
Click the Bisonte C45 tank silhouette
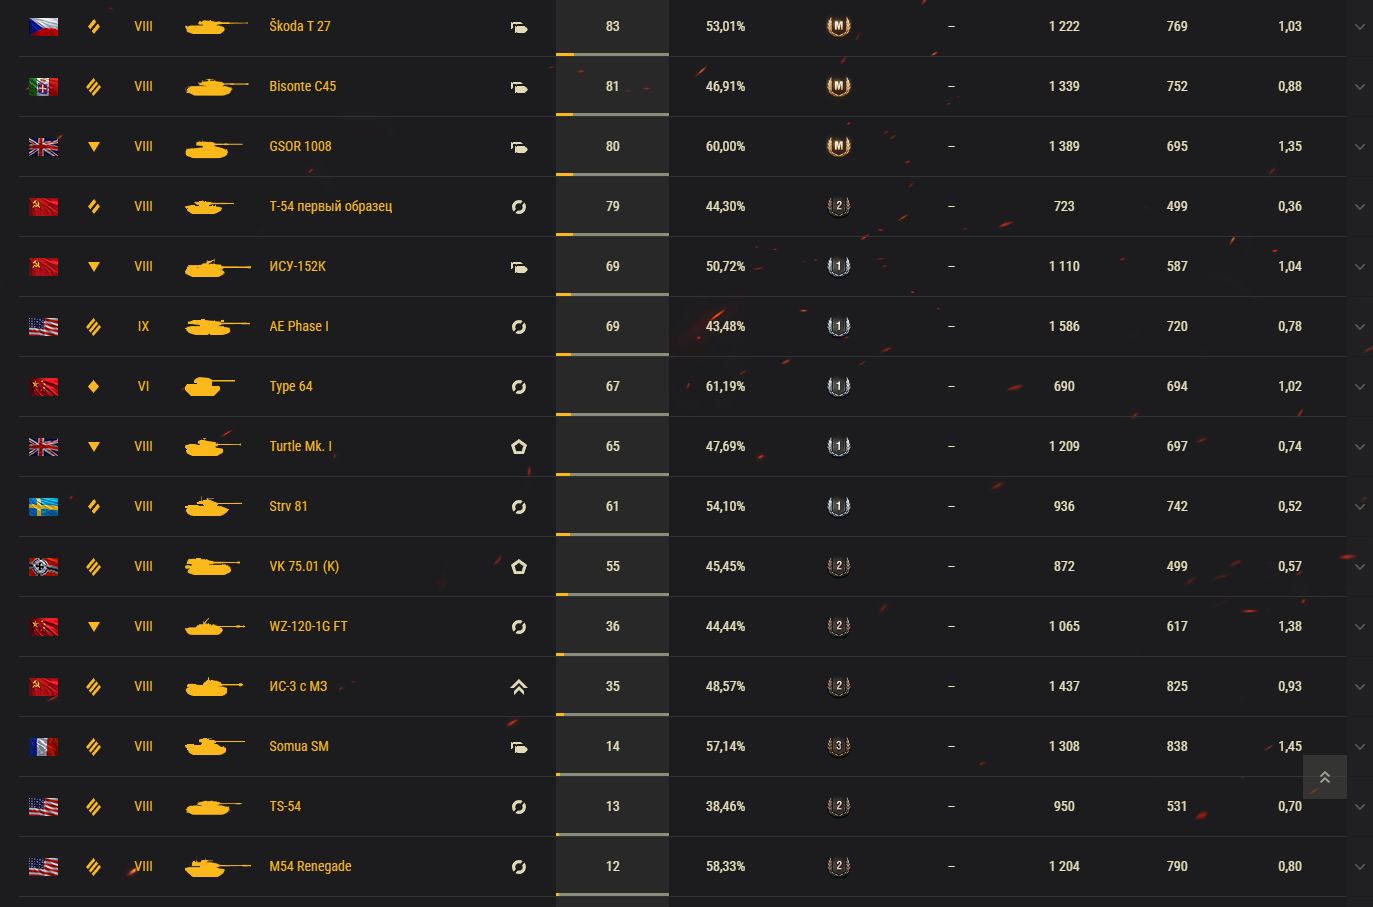(x=216, y=87)
